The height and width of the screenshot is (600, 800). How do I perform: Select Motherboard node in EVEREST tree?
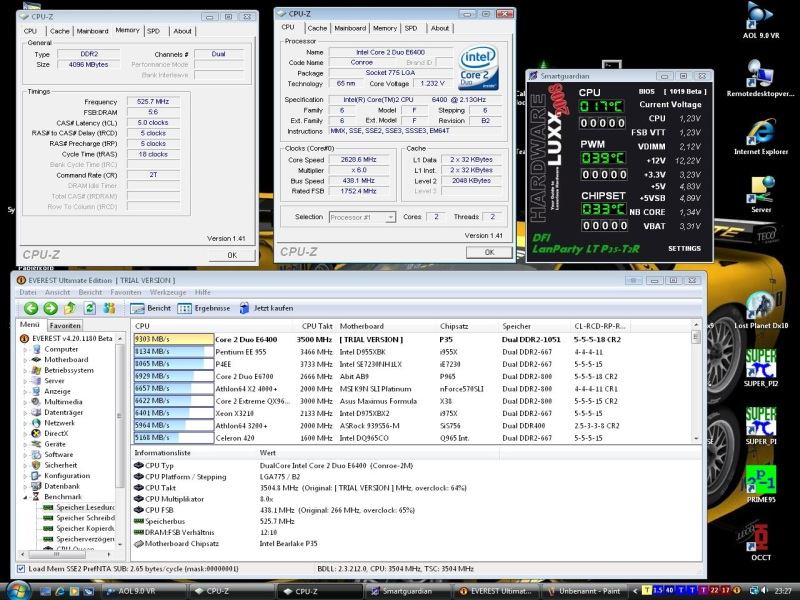point(66,360)
